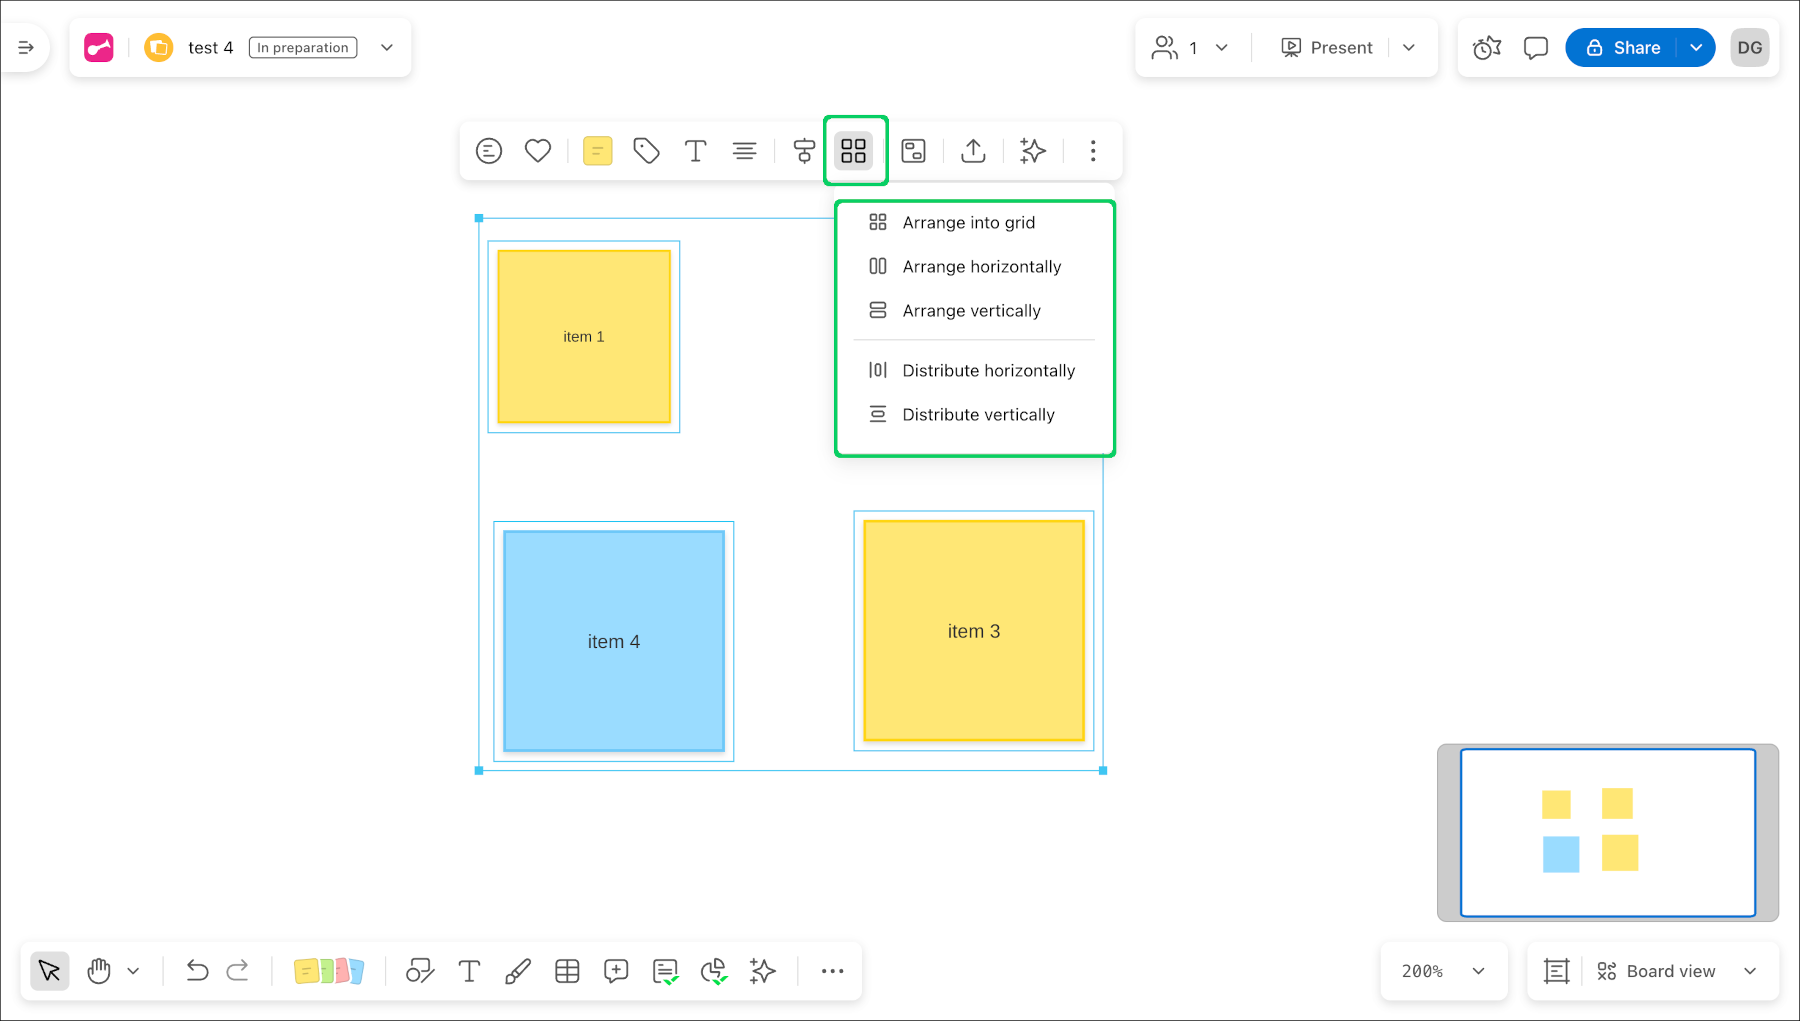1800x1021 pixels.
Task: Click the heart reaction icon in toolbar
Action: coord(538,151)
